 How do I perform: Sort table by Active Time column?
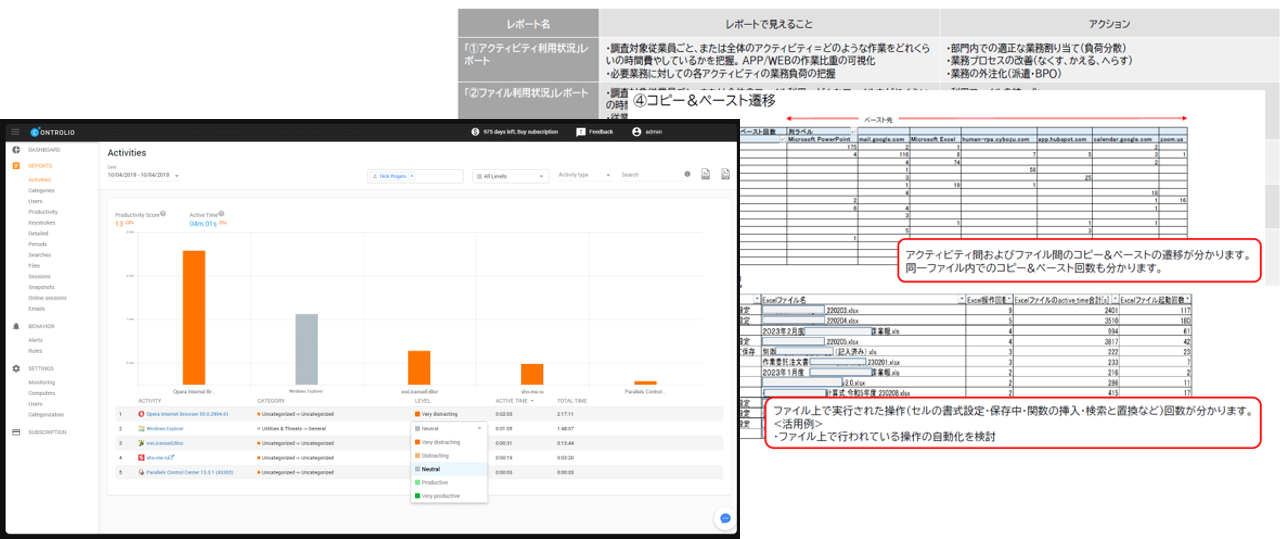[515, 400]
